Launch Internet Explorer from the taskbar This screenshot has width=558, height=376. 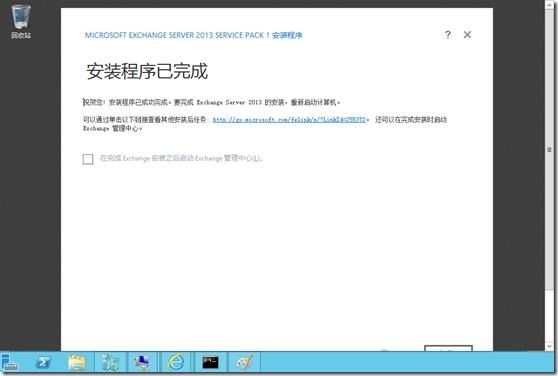click(x=176, y=362)
